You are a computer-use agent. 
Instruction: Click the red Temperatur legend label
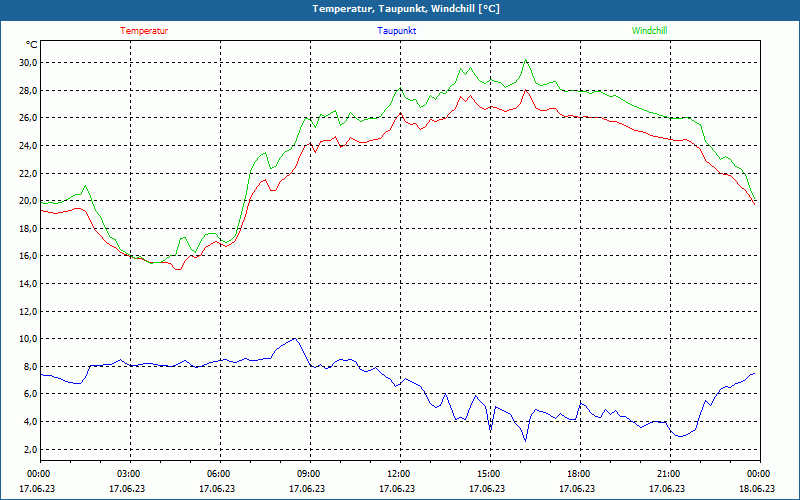[x=144, y=31]
